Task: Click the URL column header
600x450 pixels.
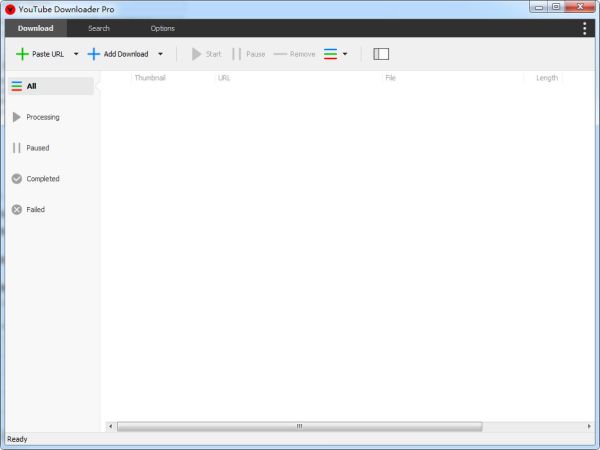Action: pyautogui.click(x=224, y=78)
